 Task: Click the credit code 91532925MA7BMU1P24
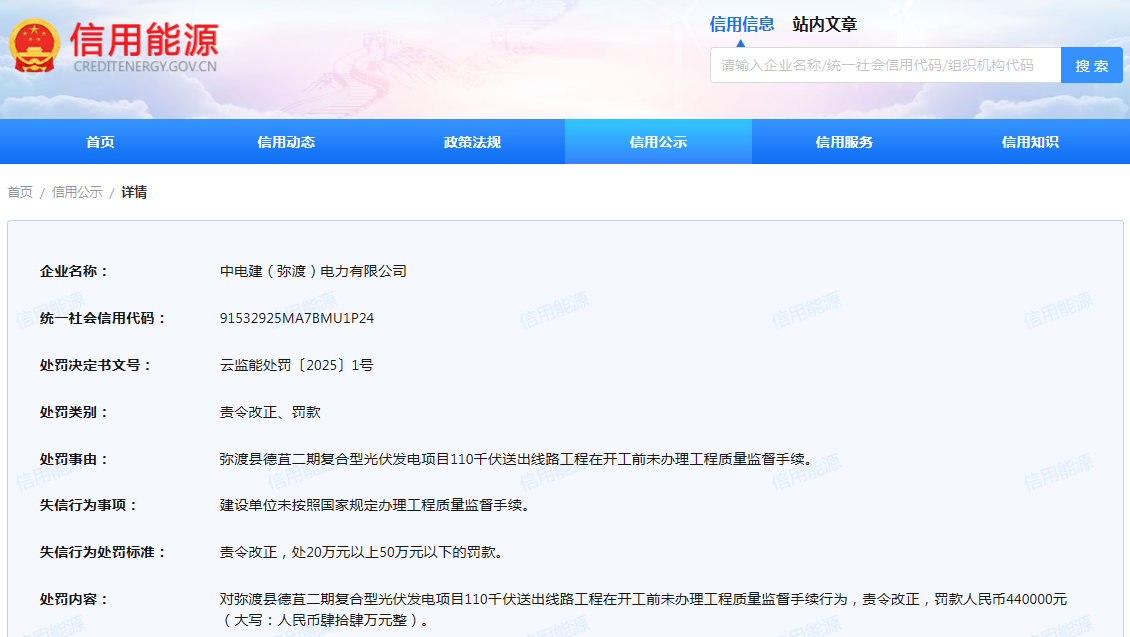pyautogui.click(x=296, y=318)
